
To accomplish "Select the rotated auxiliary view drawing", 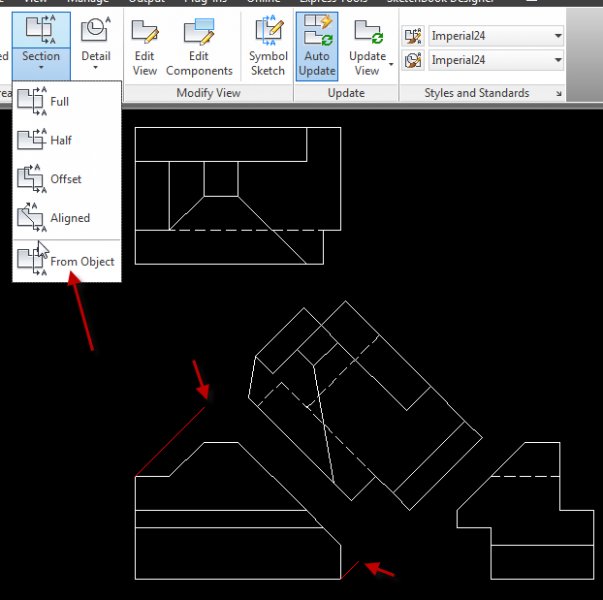I will (365, 405).
